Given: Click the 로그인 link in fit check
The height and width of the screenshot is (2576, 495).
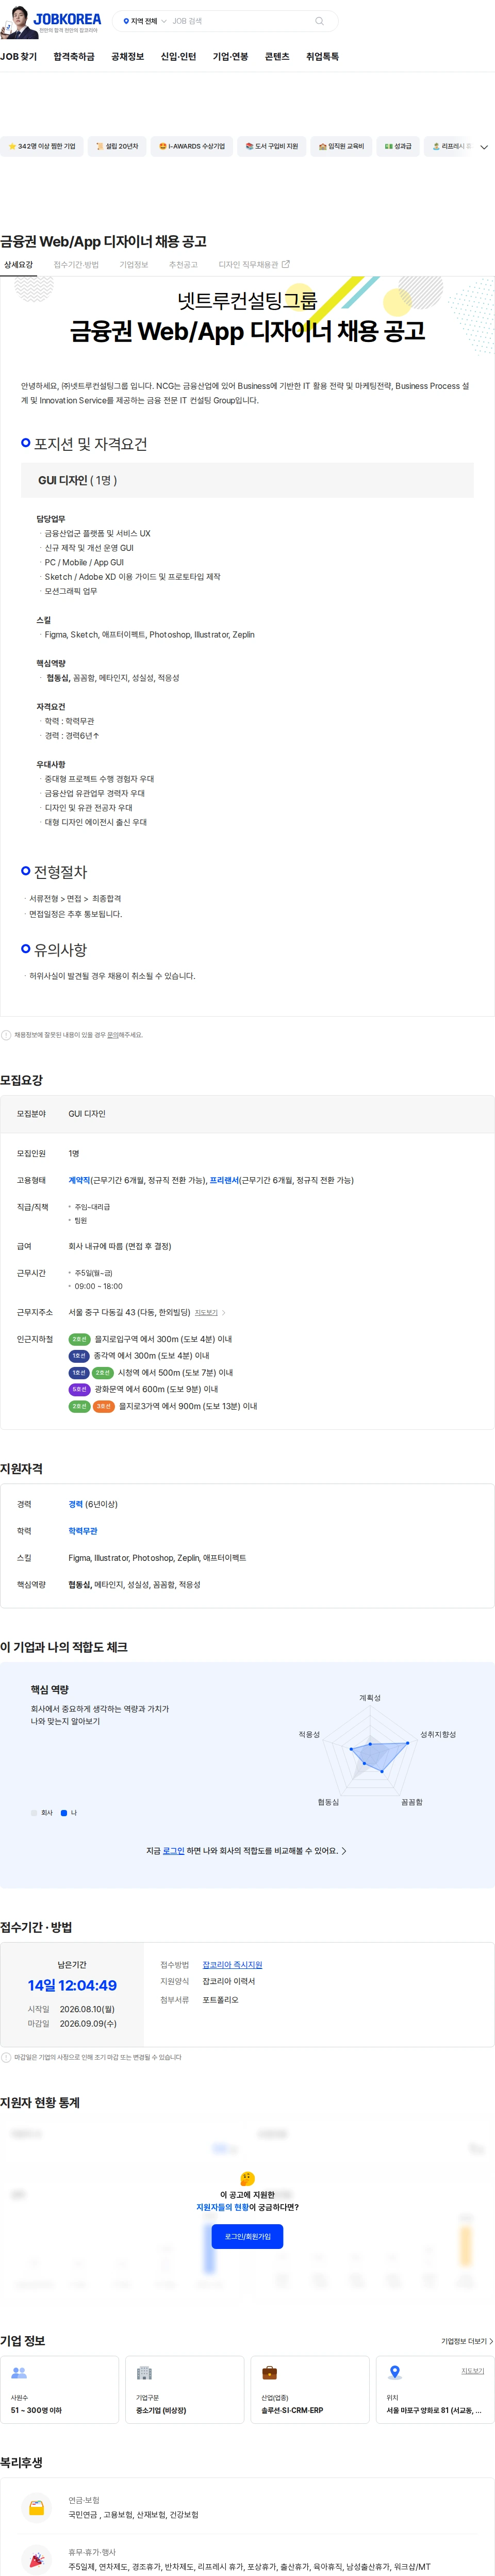Looking at the screenshot, I should point(174,1851).
